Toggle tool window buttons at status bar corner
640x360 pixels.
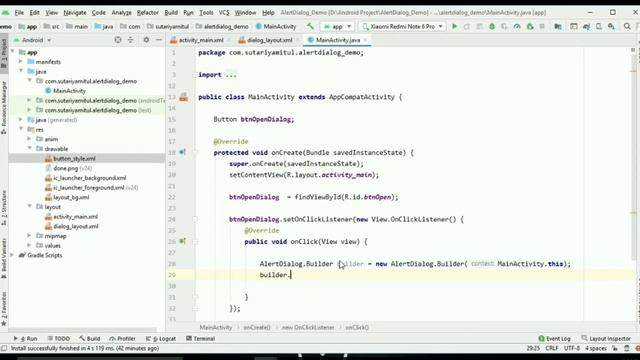[x=4, y=348]
